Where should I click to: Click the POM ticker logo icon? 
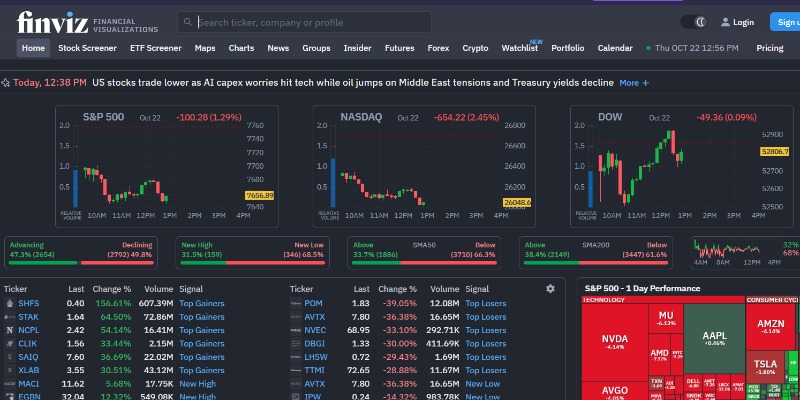pyautogui.click(x=296, y=304)
